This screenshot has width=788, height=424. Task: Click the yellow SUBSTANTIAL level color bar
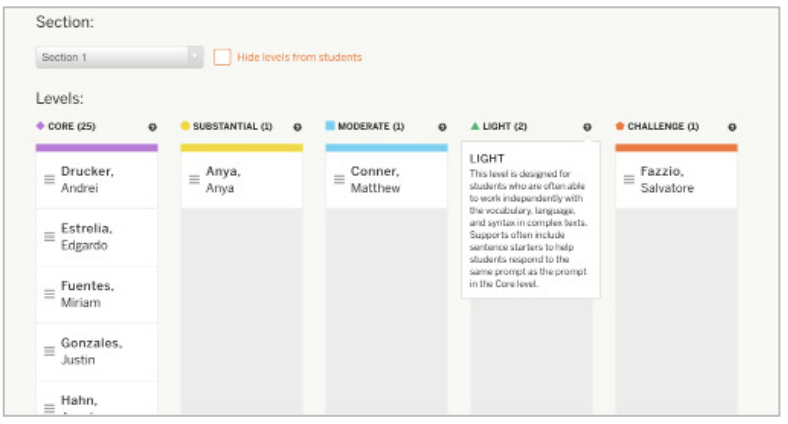click(x=241, y=147)
